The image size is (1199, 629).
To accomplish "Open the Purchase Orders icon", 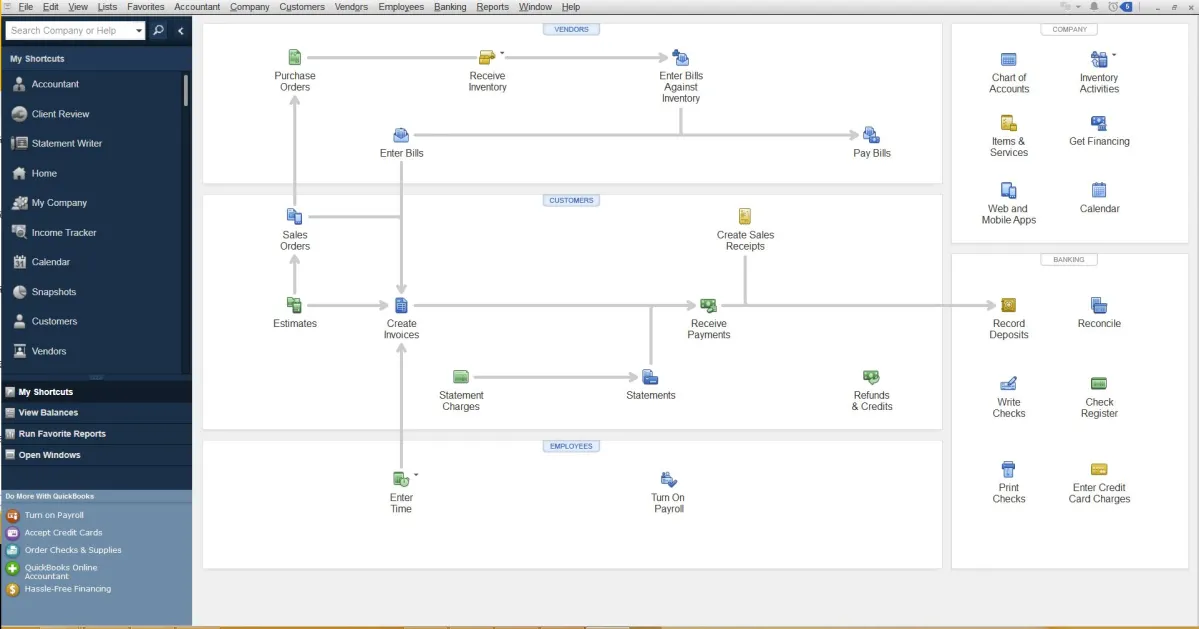I will (x=294, y=57).
